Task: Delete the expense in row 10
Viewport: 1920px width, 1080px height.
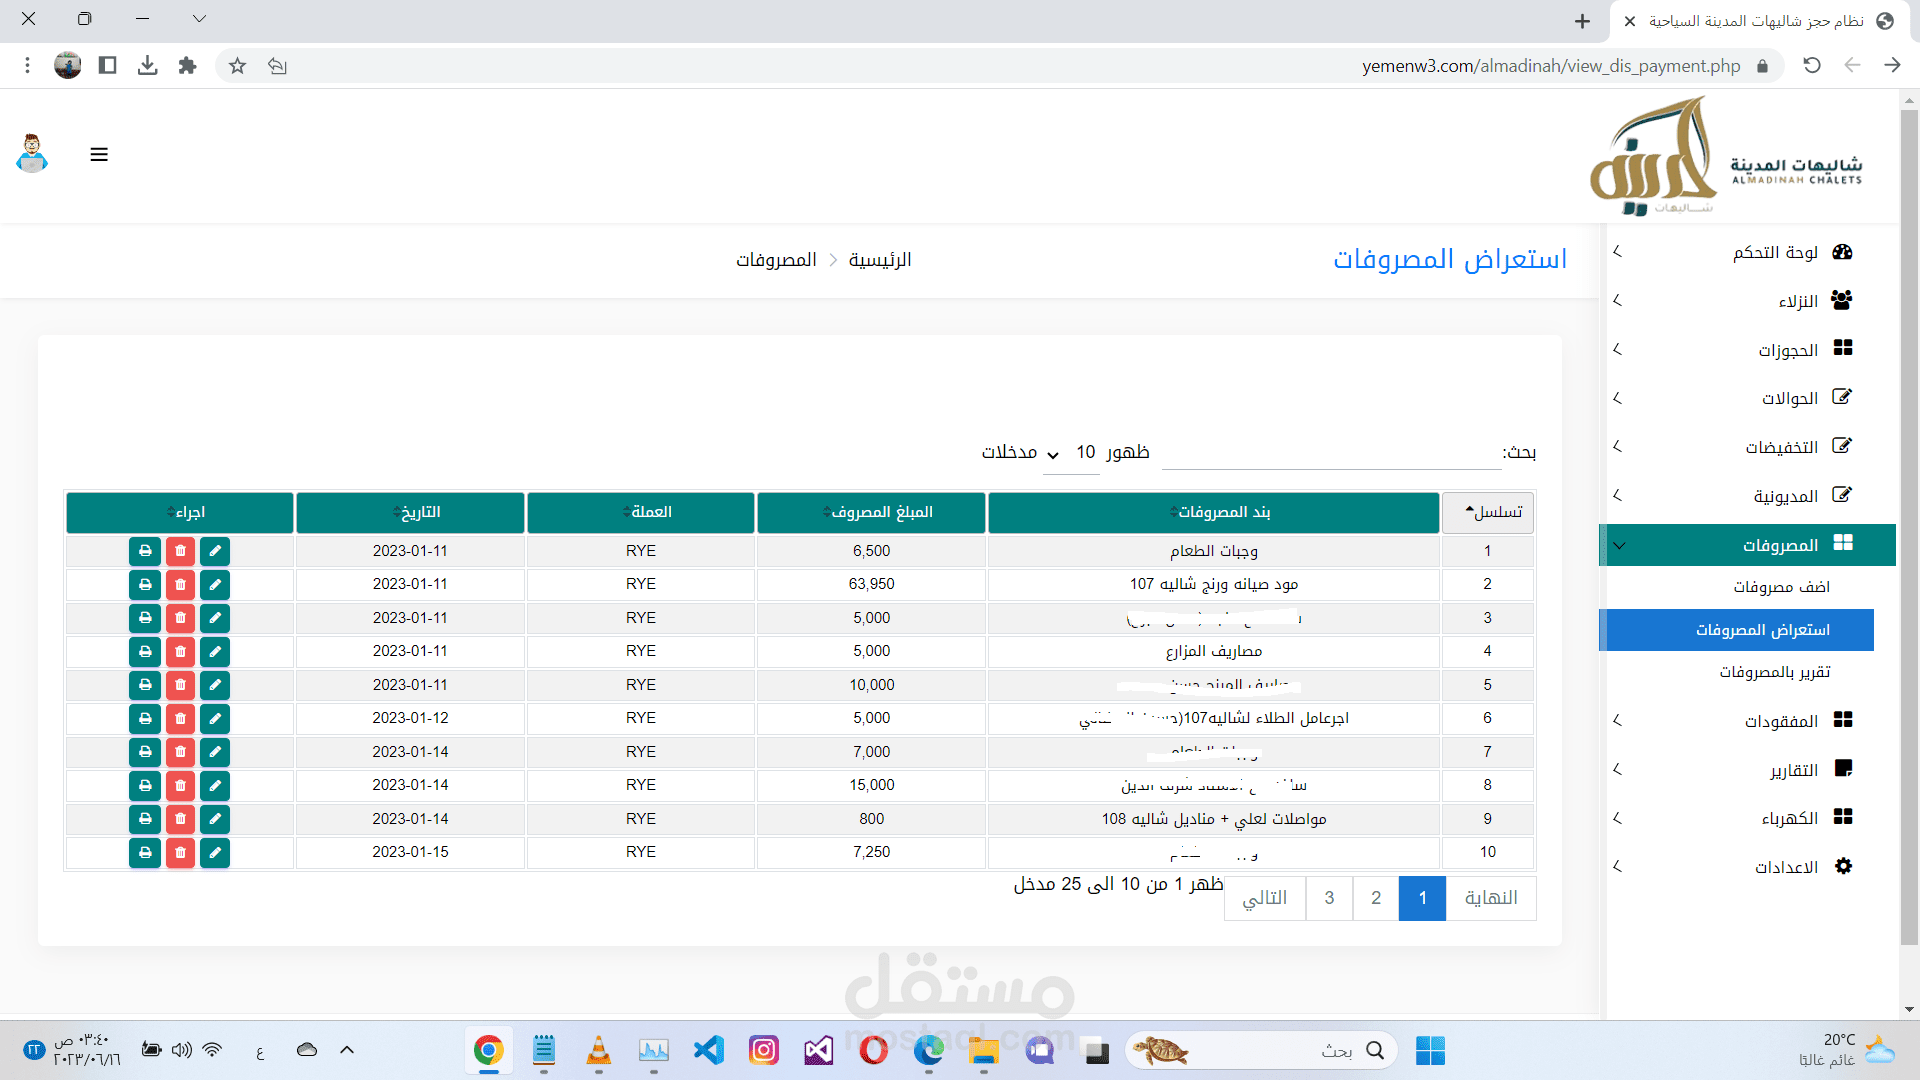Action: coord(180,853)
